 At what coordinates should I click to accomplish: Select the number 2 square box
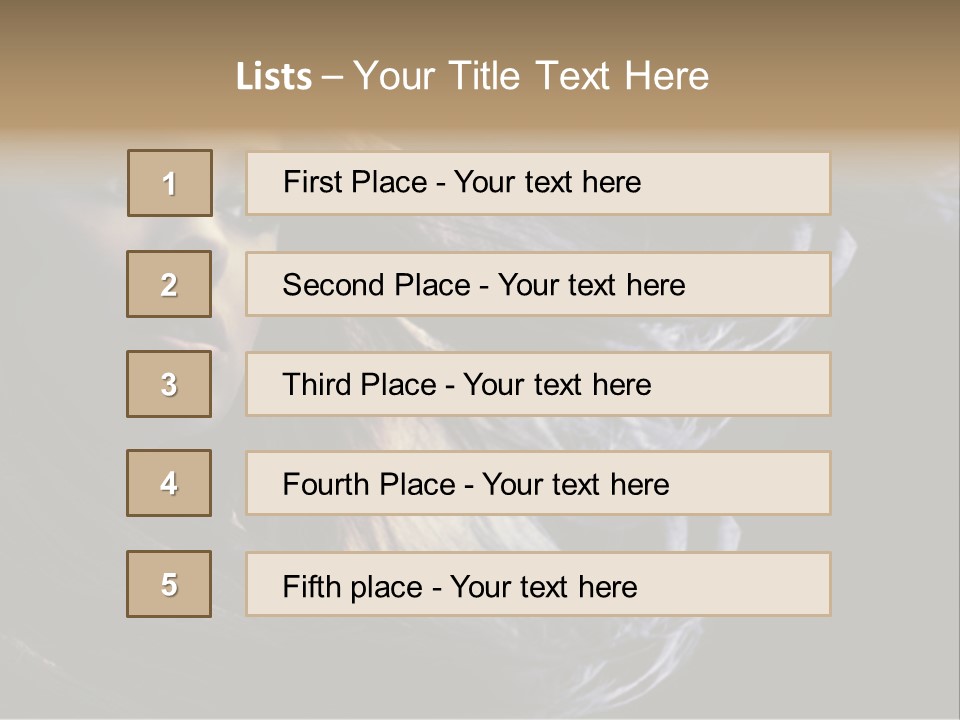point(169,284)
